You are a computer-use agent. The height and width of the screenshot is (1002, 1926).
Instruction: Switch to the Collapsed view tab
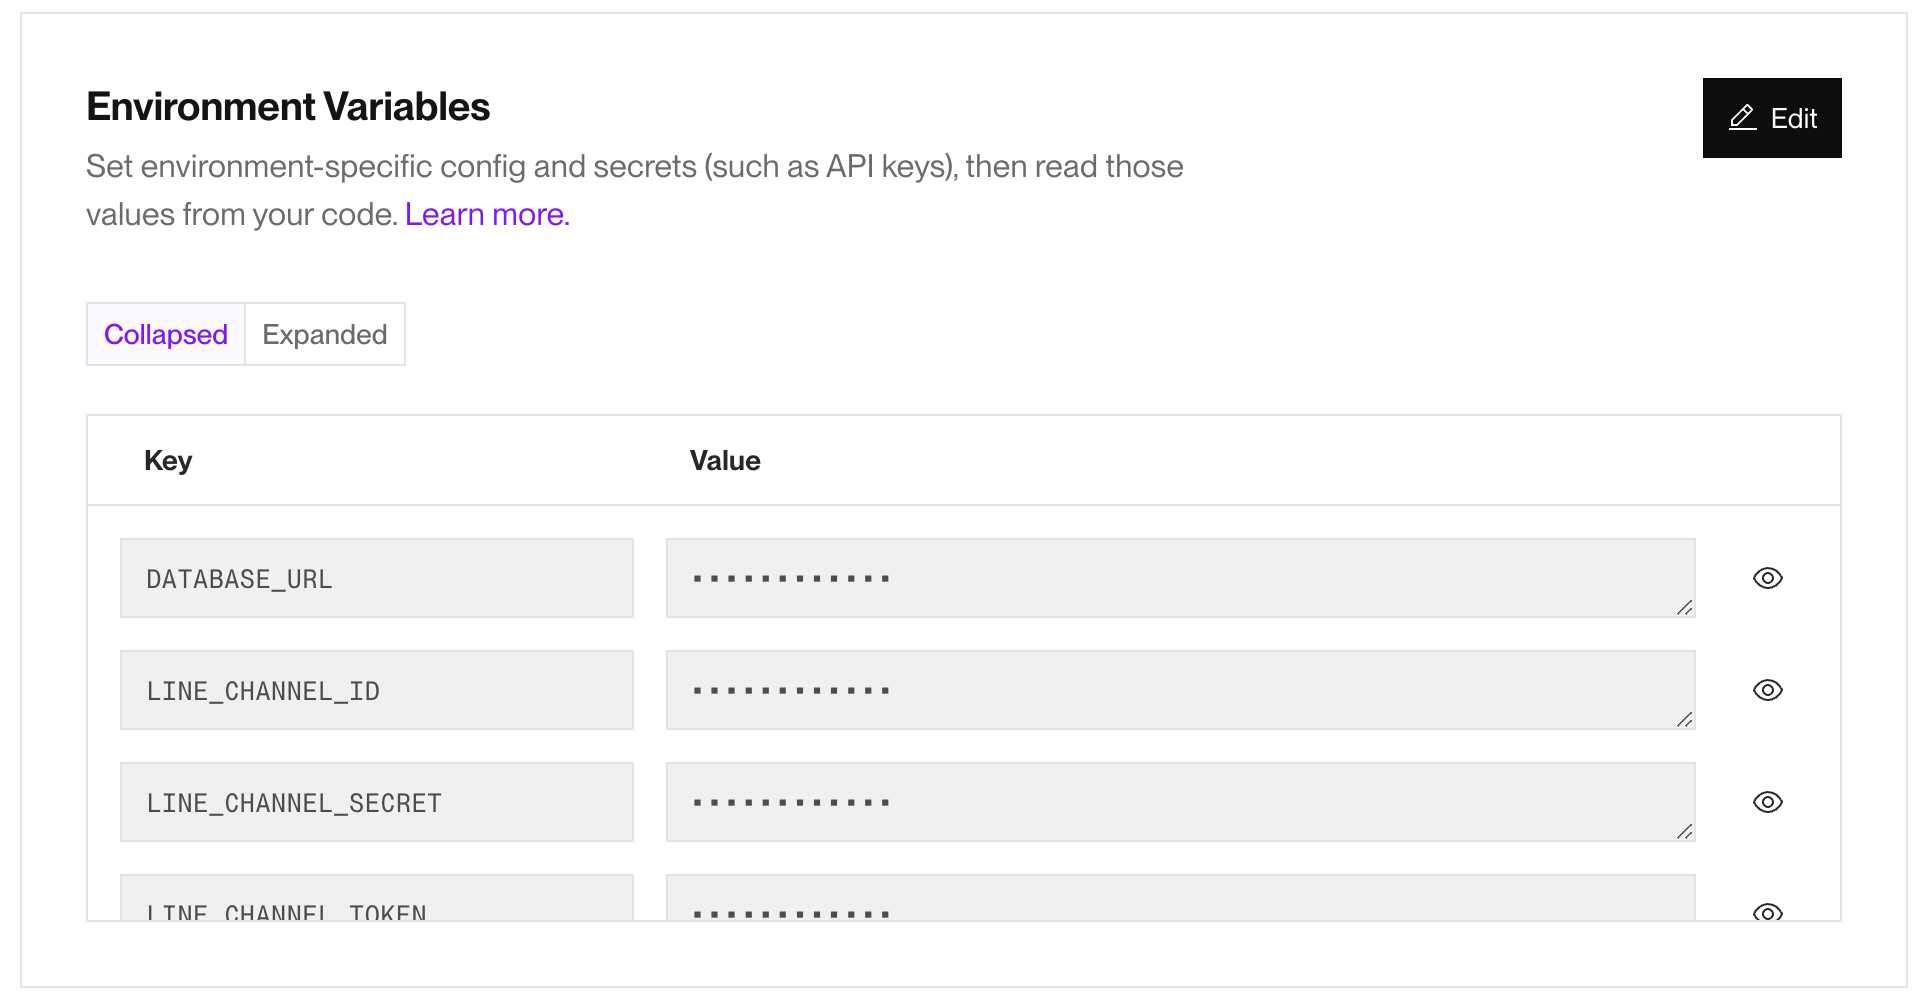166,334
